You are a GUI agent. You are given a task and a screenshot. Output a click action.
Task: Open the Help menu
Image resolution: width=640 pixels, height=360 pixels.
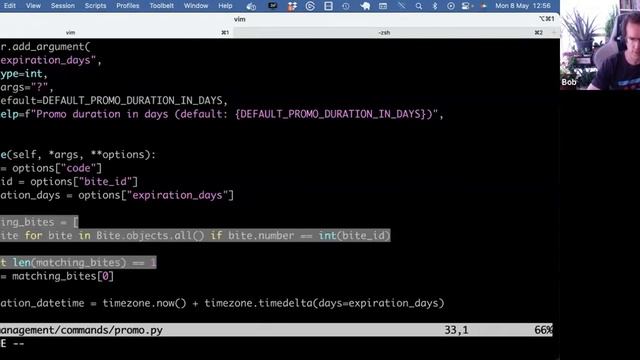tap(225, 6)
